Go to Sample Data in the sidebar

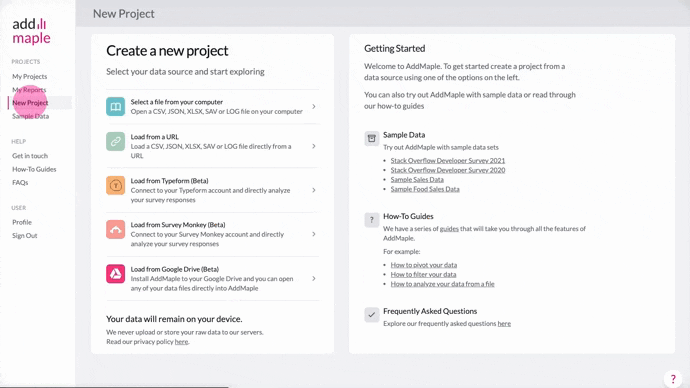click(x=30, y=116)
